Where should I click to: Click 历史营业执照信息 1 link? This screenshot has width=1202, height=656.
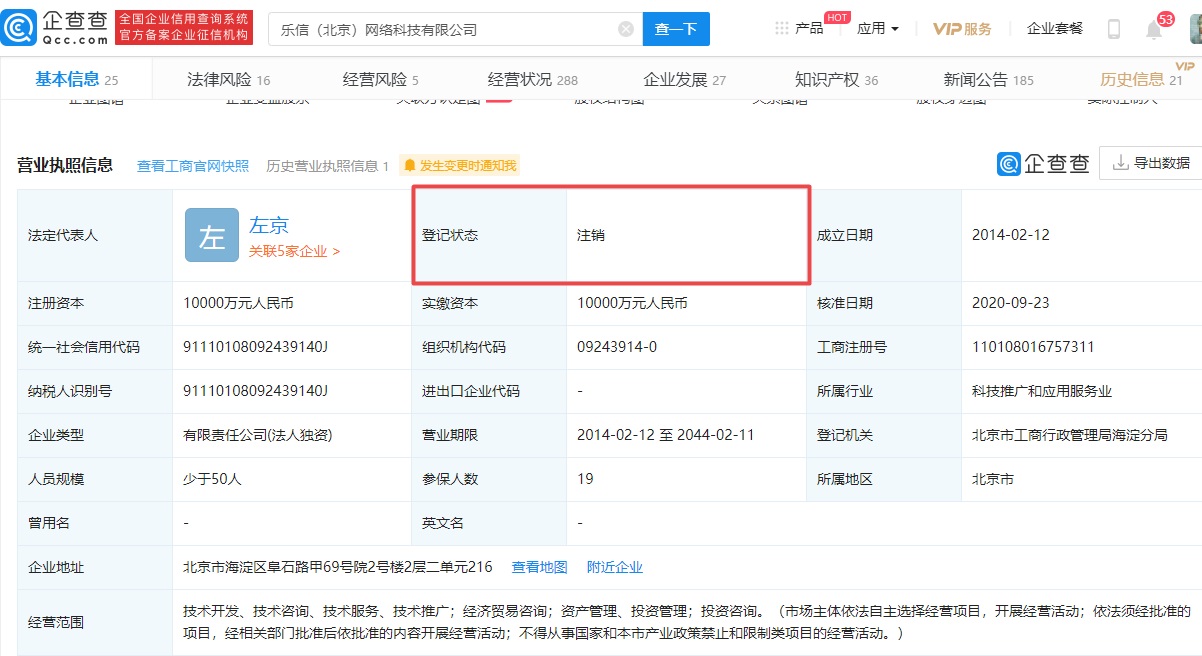click(x=320, y=166)
